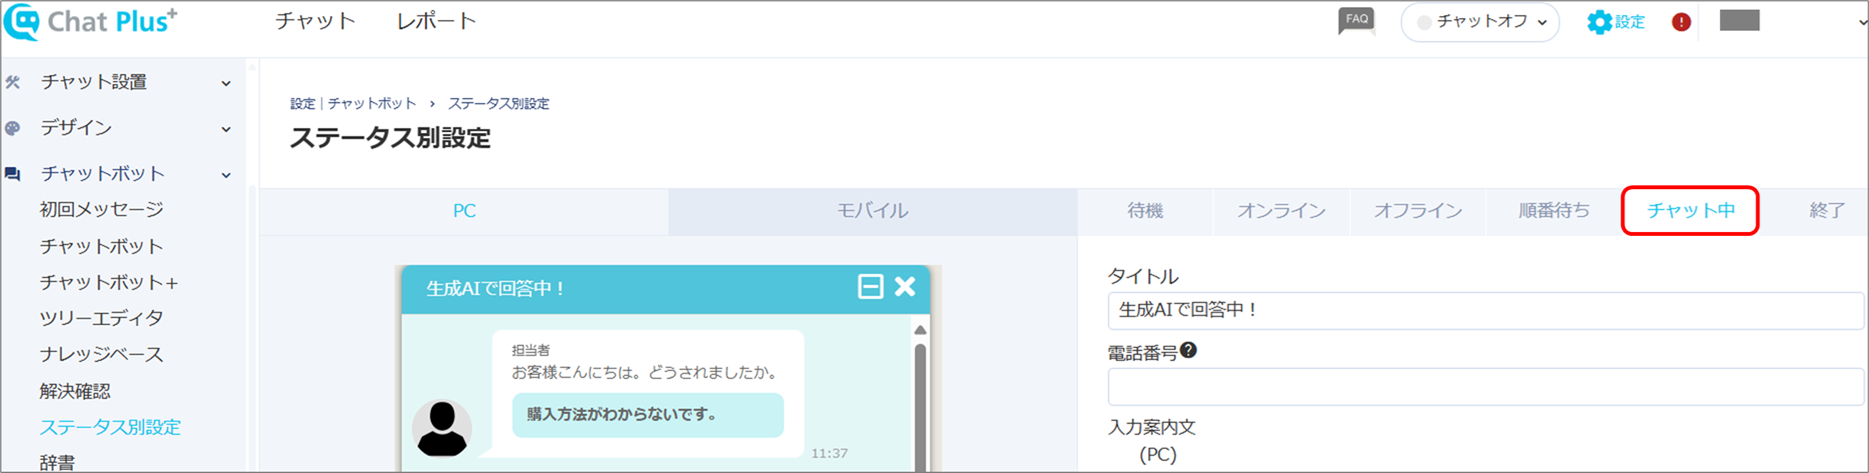Open 初回メッセージ in the sidebar
Viewport: 1869px width, 473px height.
coord(102,209)
